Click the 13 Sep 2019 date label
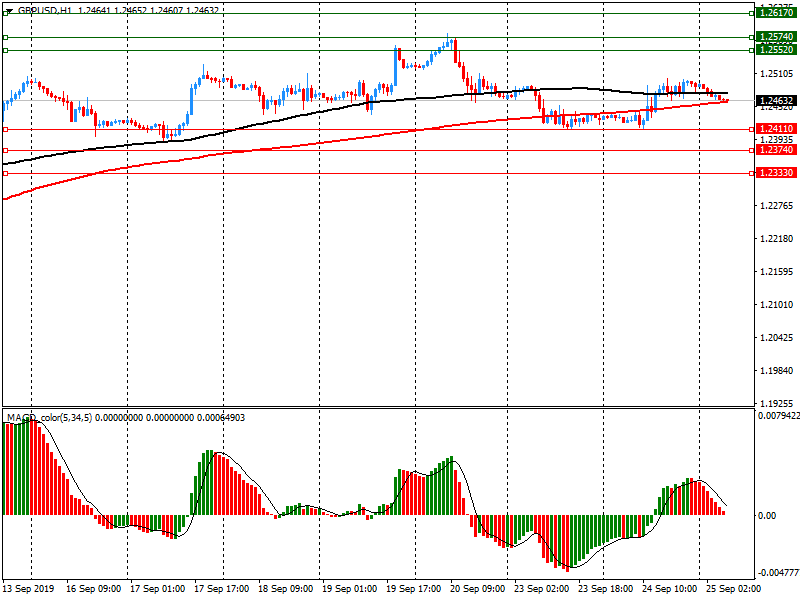 click(x=29, y=589)
